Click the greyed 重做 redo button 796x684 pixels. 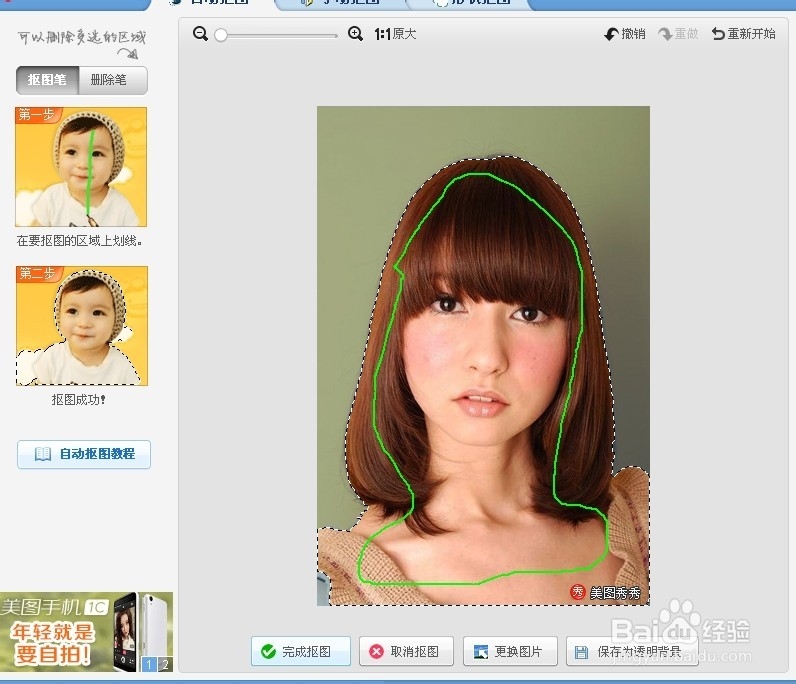point(678,34)
